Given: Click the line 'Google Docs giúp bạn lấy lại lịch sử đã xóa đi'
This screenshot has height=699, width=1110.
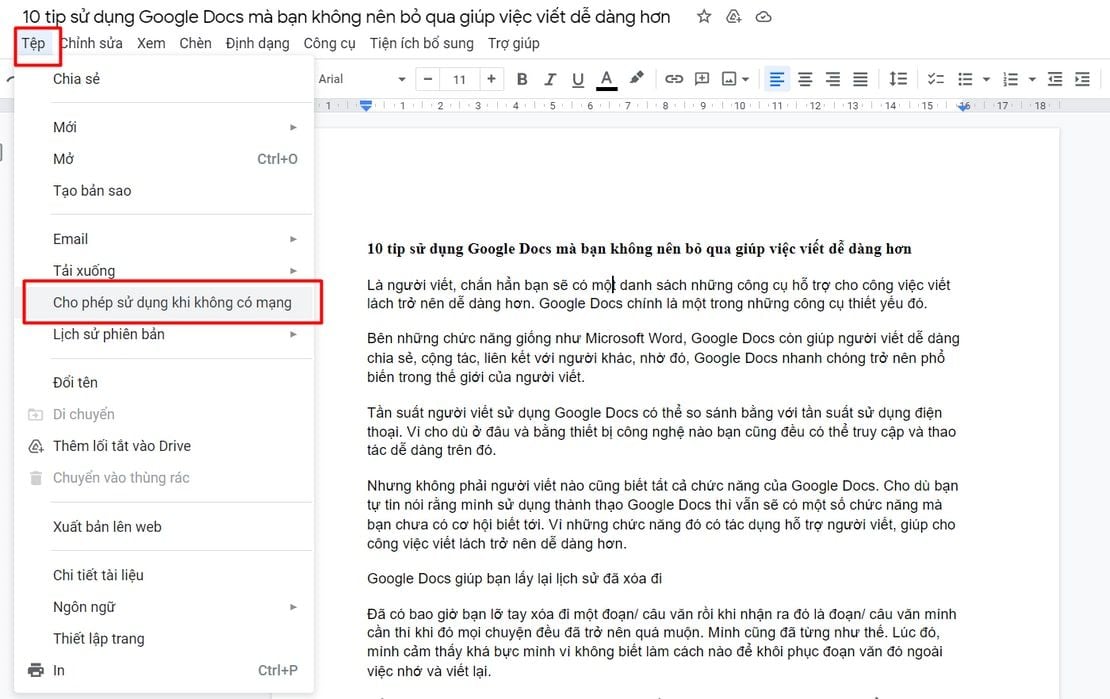Looking at the screenshot, I should (515, 579).
